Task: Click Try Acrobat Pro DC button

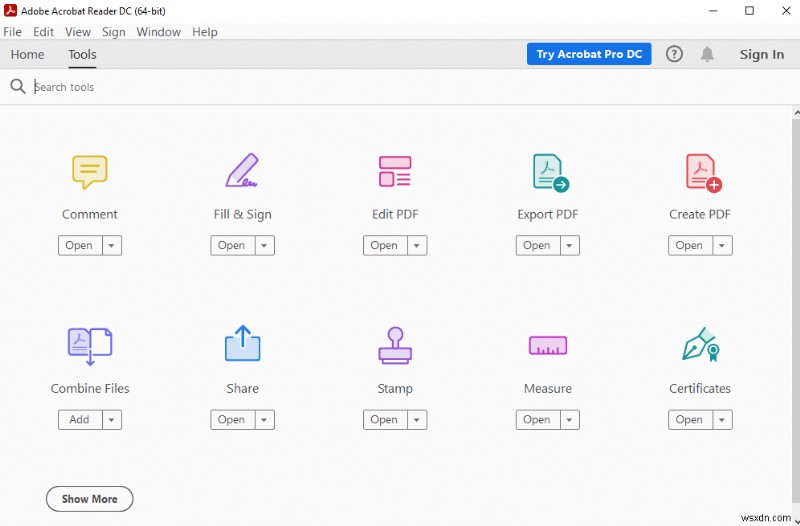Action: coord(589,54)
